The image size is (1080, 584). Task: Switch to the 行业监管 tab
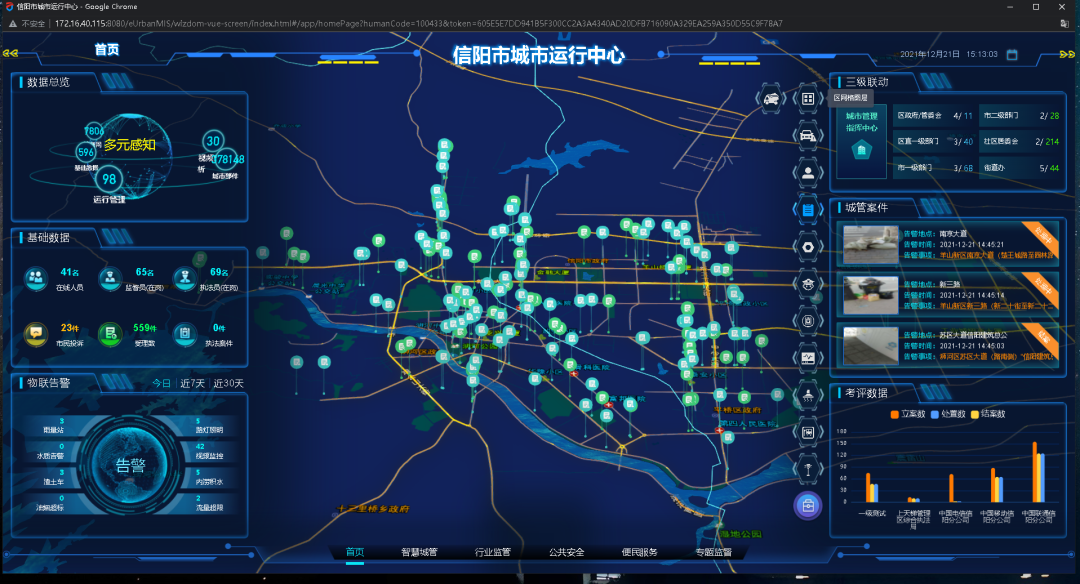click(x=492, y=552)
